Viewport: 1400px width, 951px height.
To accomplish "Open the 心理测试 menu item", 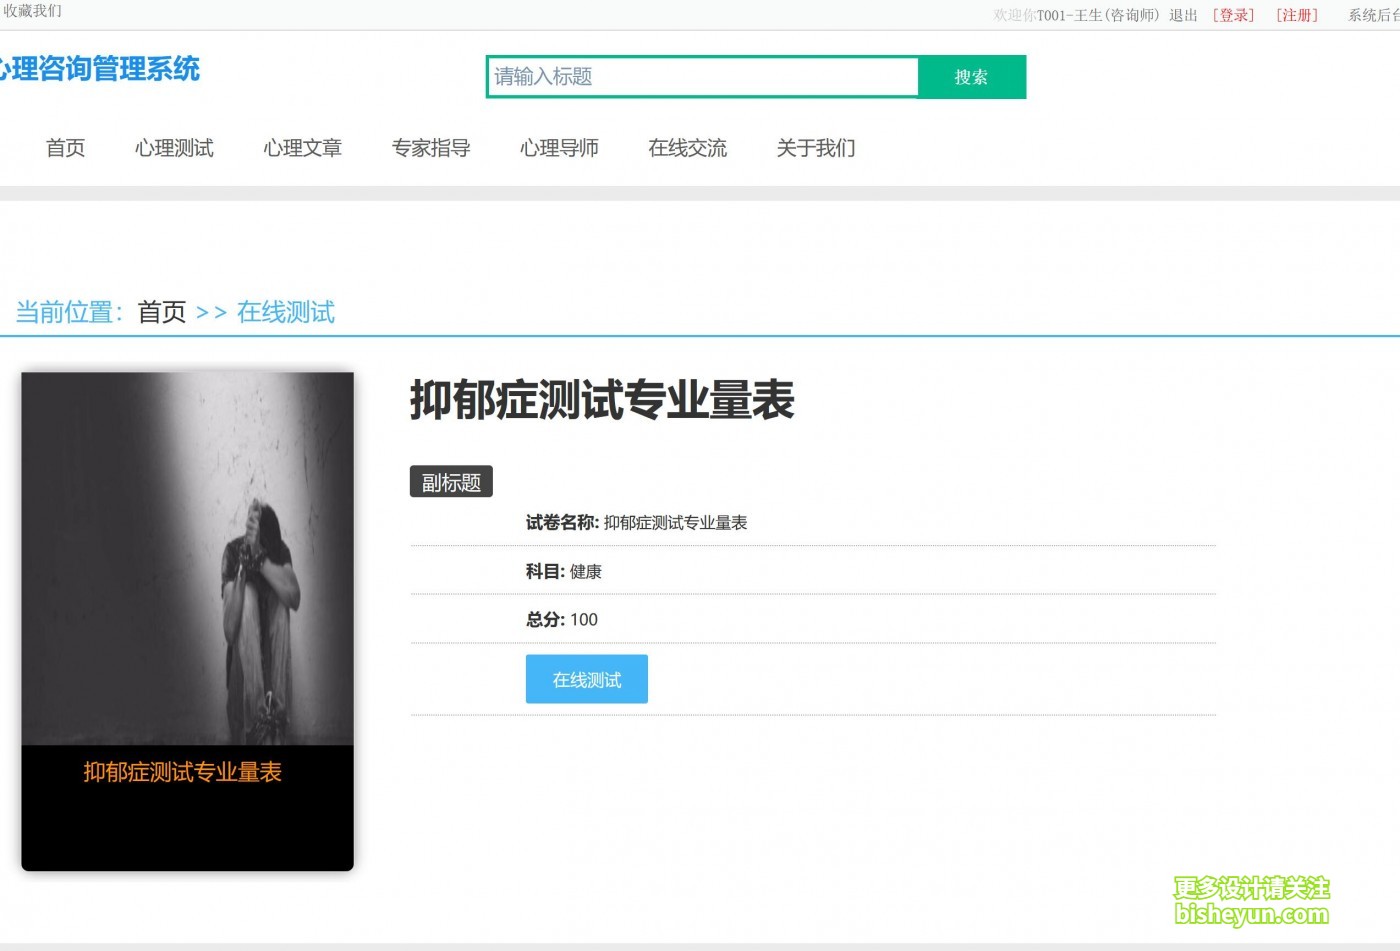I will click(x=174, y=148).
